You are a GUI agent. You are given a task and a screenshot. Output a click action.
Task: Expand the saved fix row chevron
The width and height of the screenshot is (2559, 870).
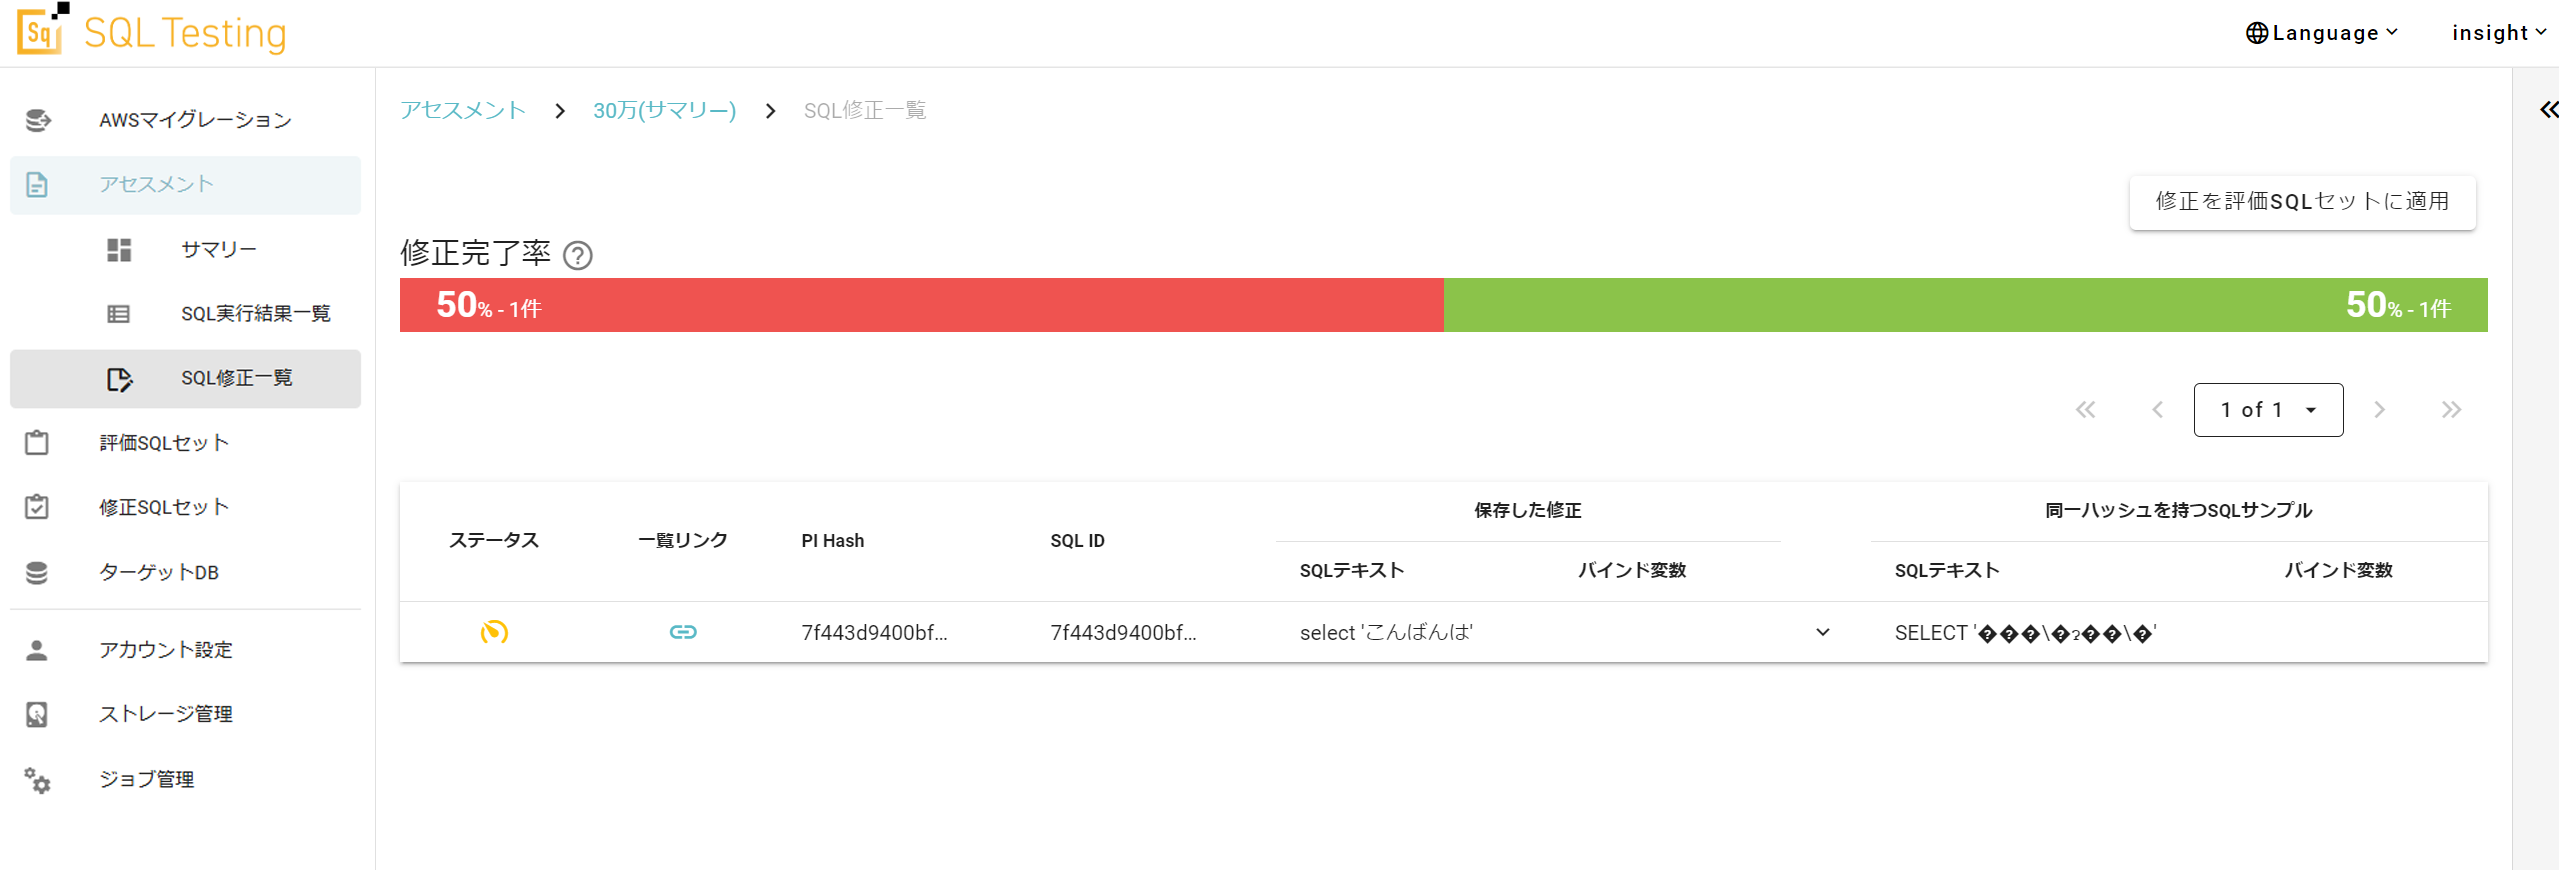(x=1822, y=632)
